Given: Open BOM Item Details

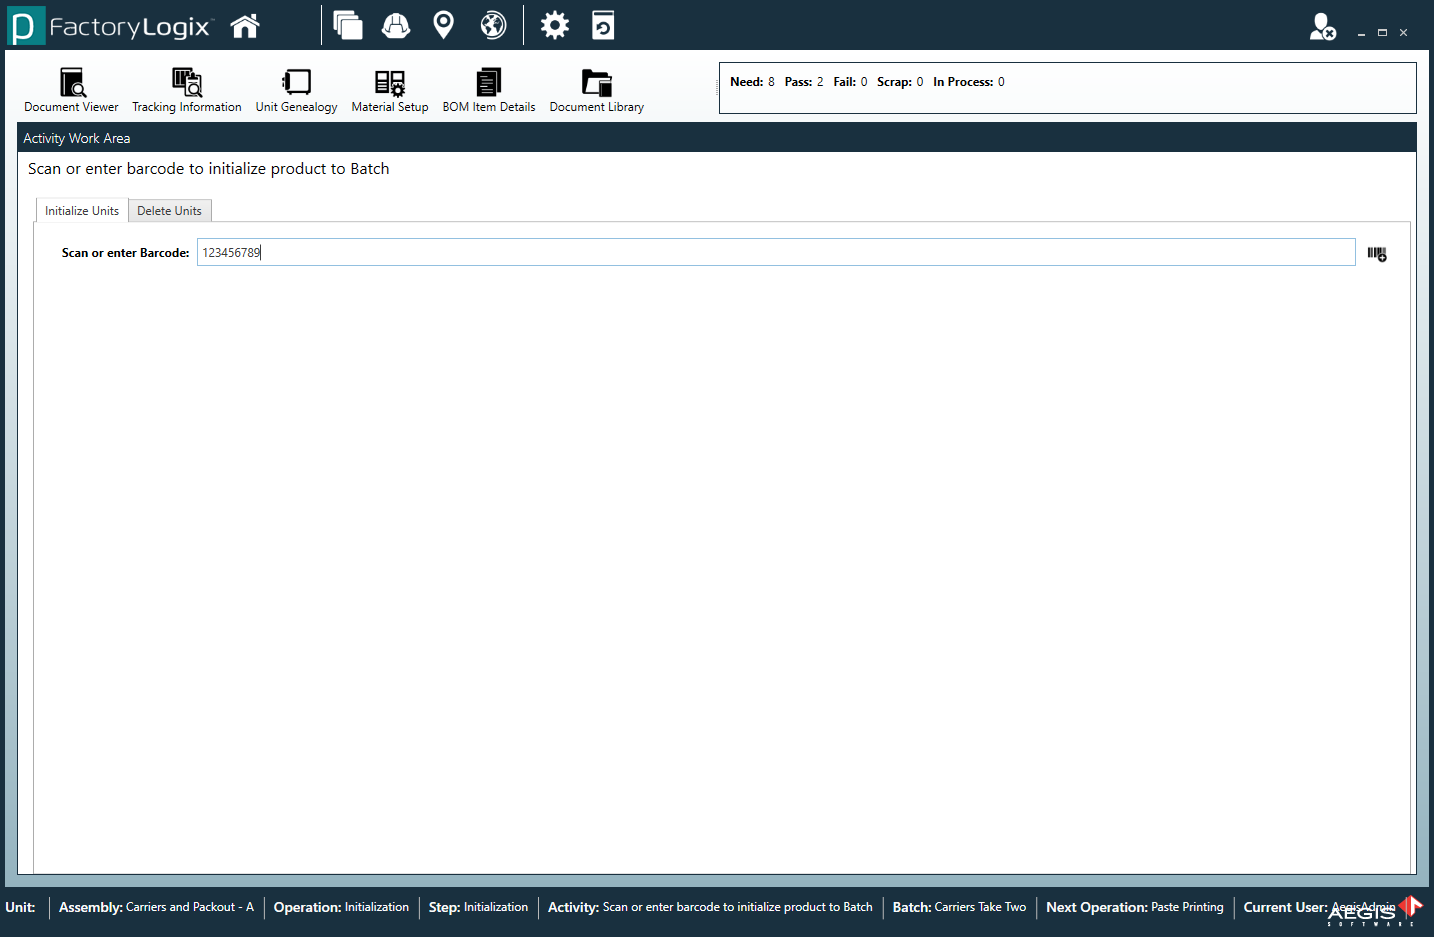Looking at the screenshot, I should click(x=489, y=90).
